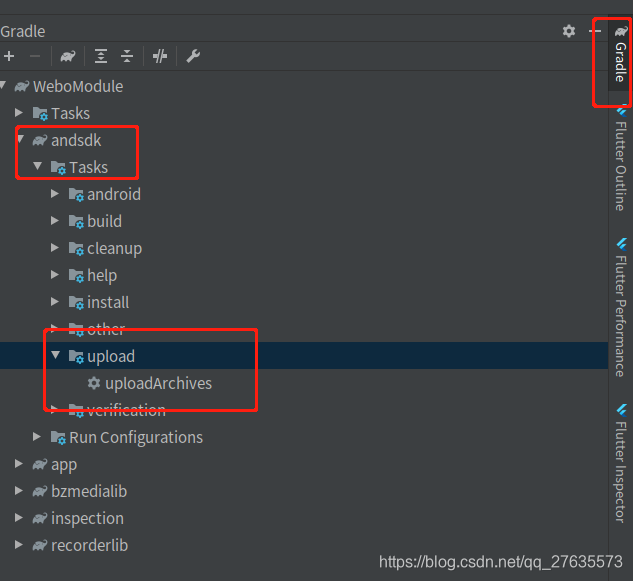
Task: Click the recorderlib elephant icon
Action: [x=40, y=545]
